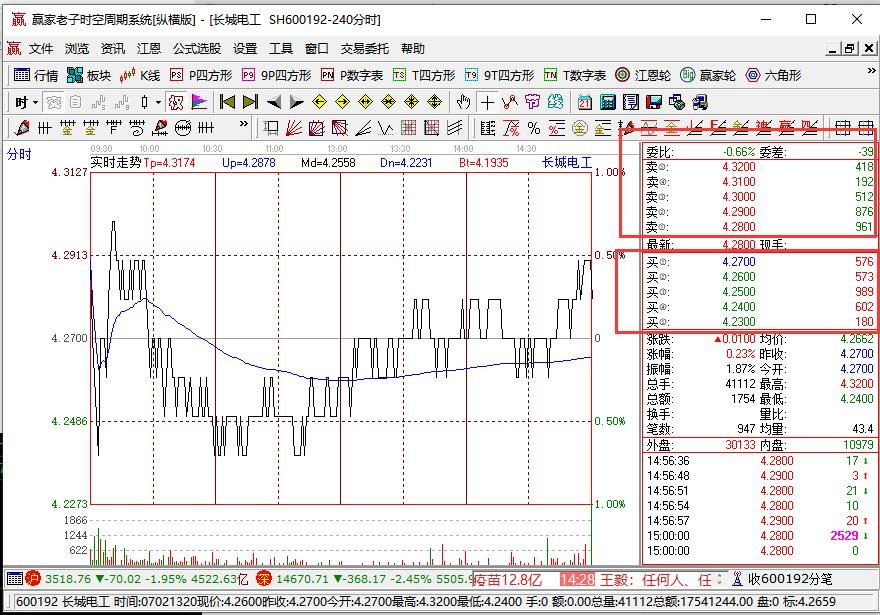Open the 文件 menu

[41, 49]
